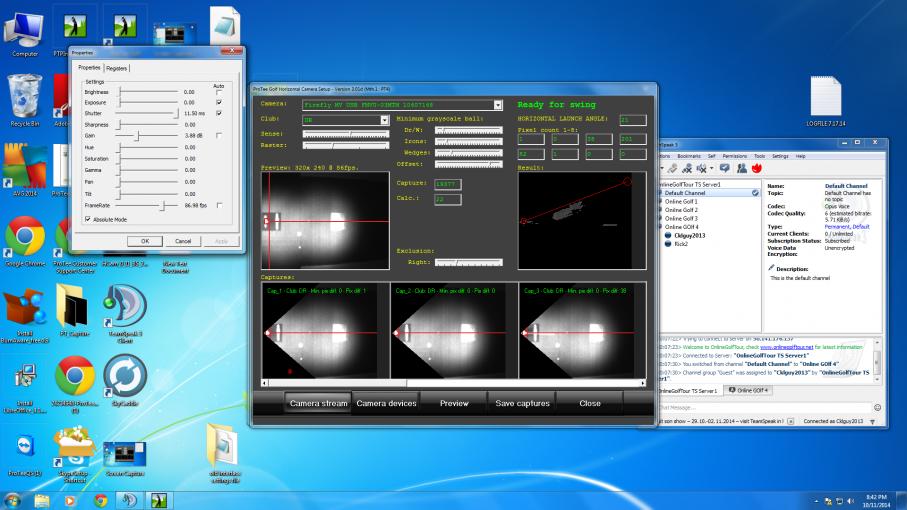Click the captures horizontal scrollbar
The height and width of the screenshot is (510, 907).
(x=454, y=383)
